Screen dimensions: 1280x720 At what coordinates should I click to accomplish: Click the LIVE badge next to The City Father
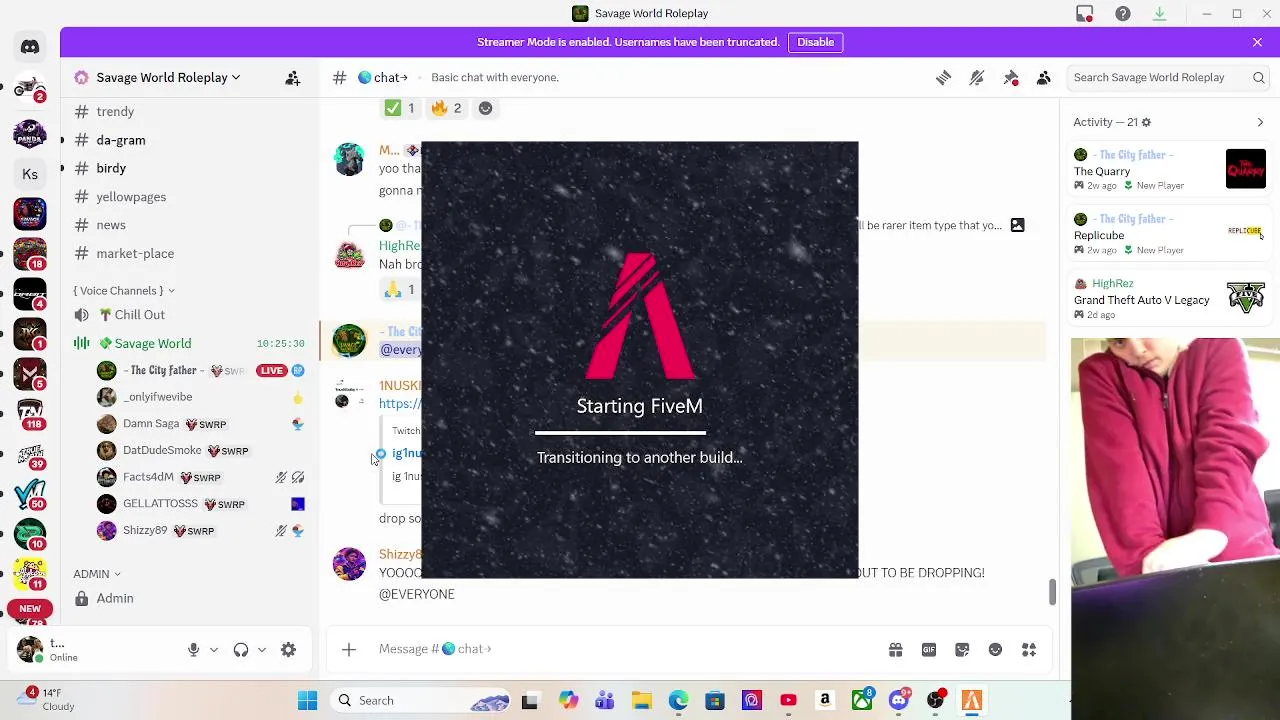(x=271, y=371)
